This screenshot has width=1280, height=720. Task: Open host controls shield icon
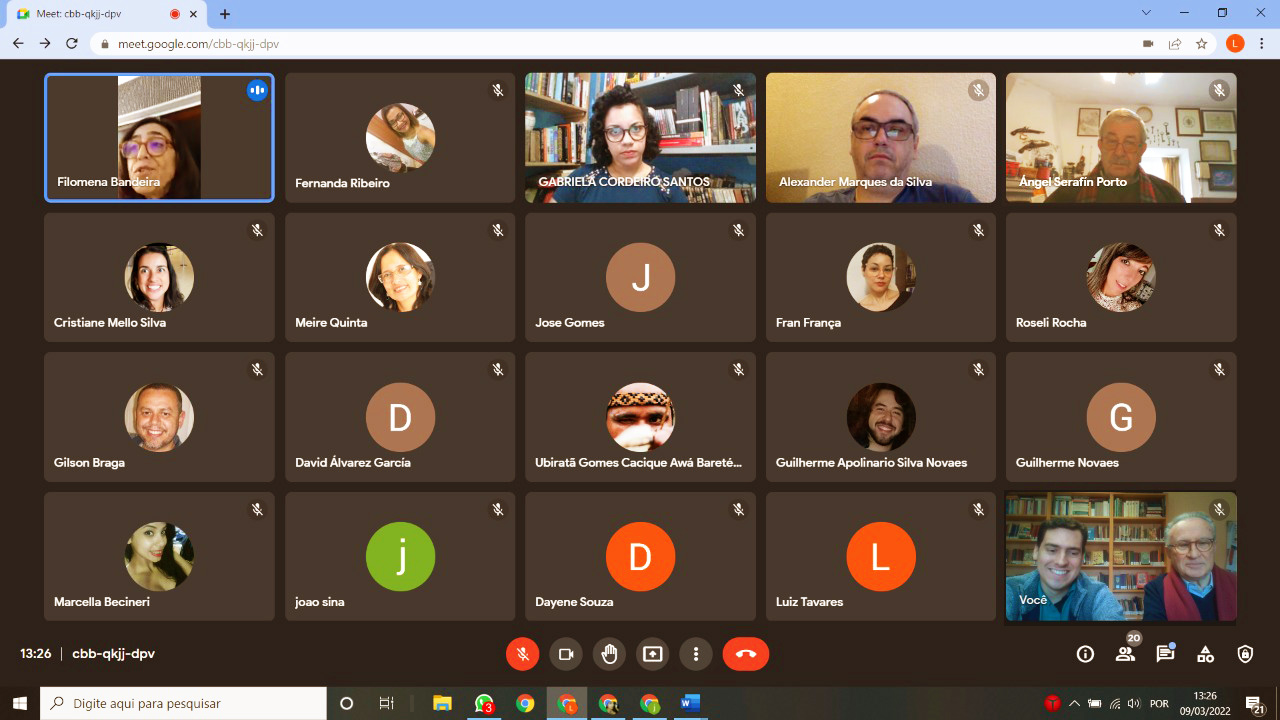1245,654
